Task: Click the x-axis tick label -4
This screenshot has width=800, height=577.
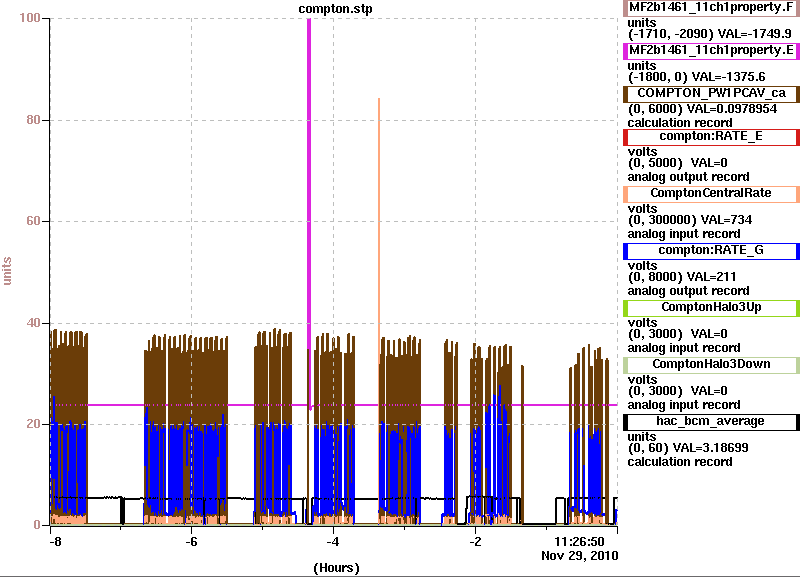Action: click(333, 541)
